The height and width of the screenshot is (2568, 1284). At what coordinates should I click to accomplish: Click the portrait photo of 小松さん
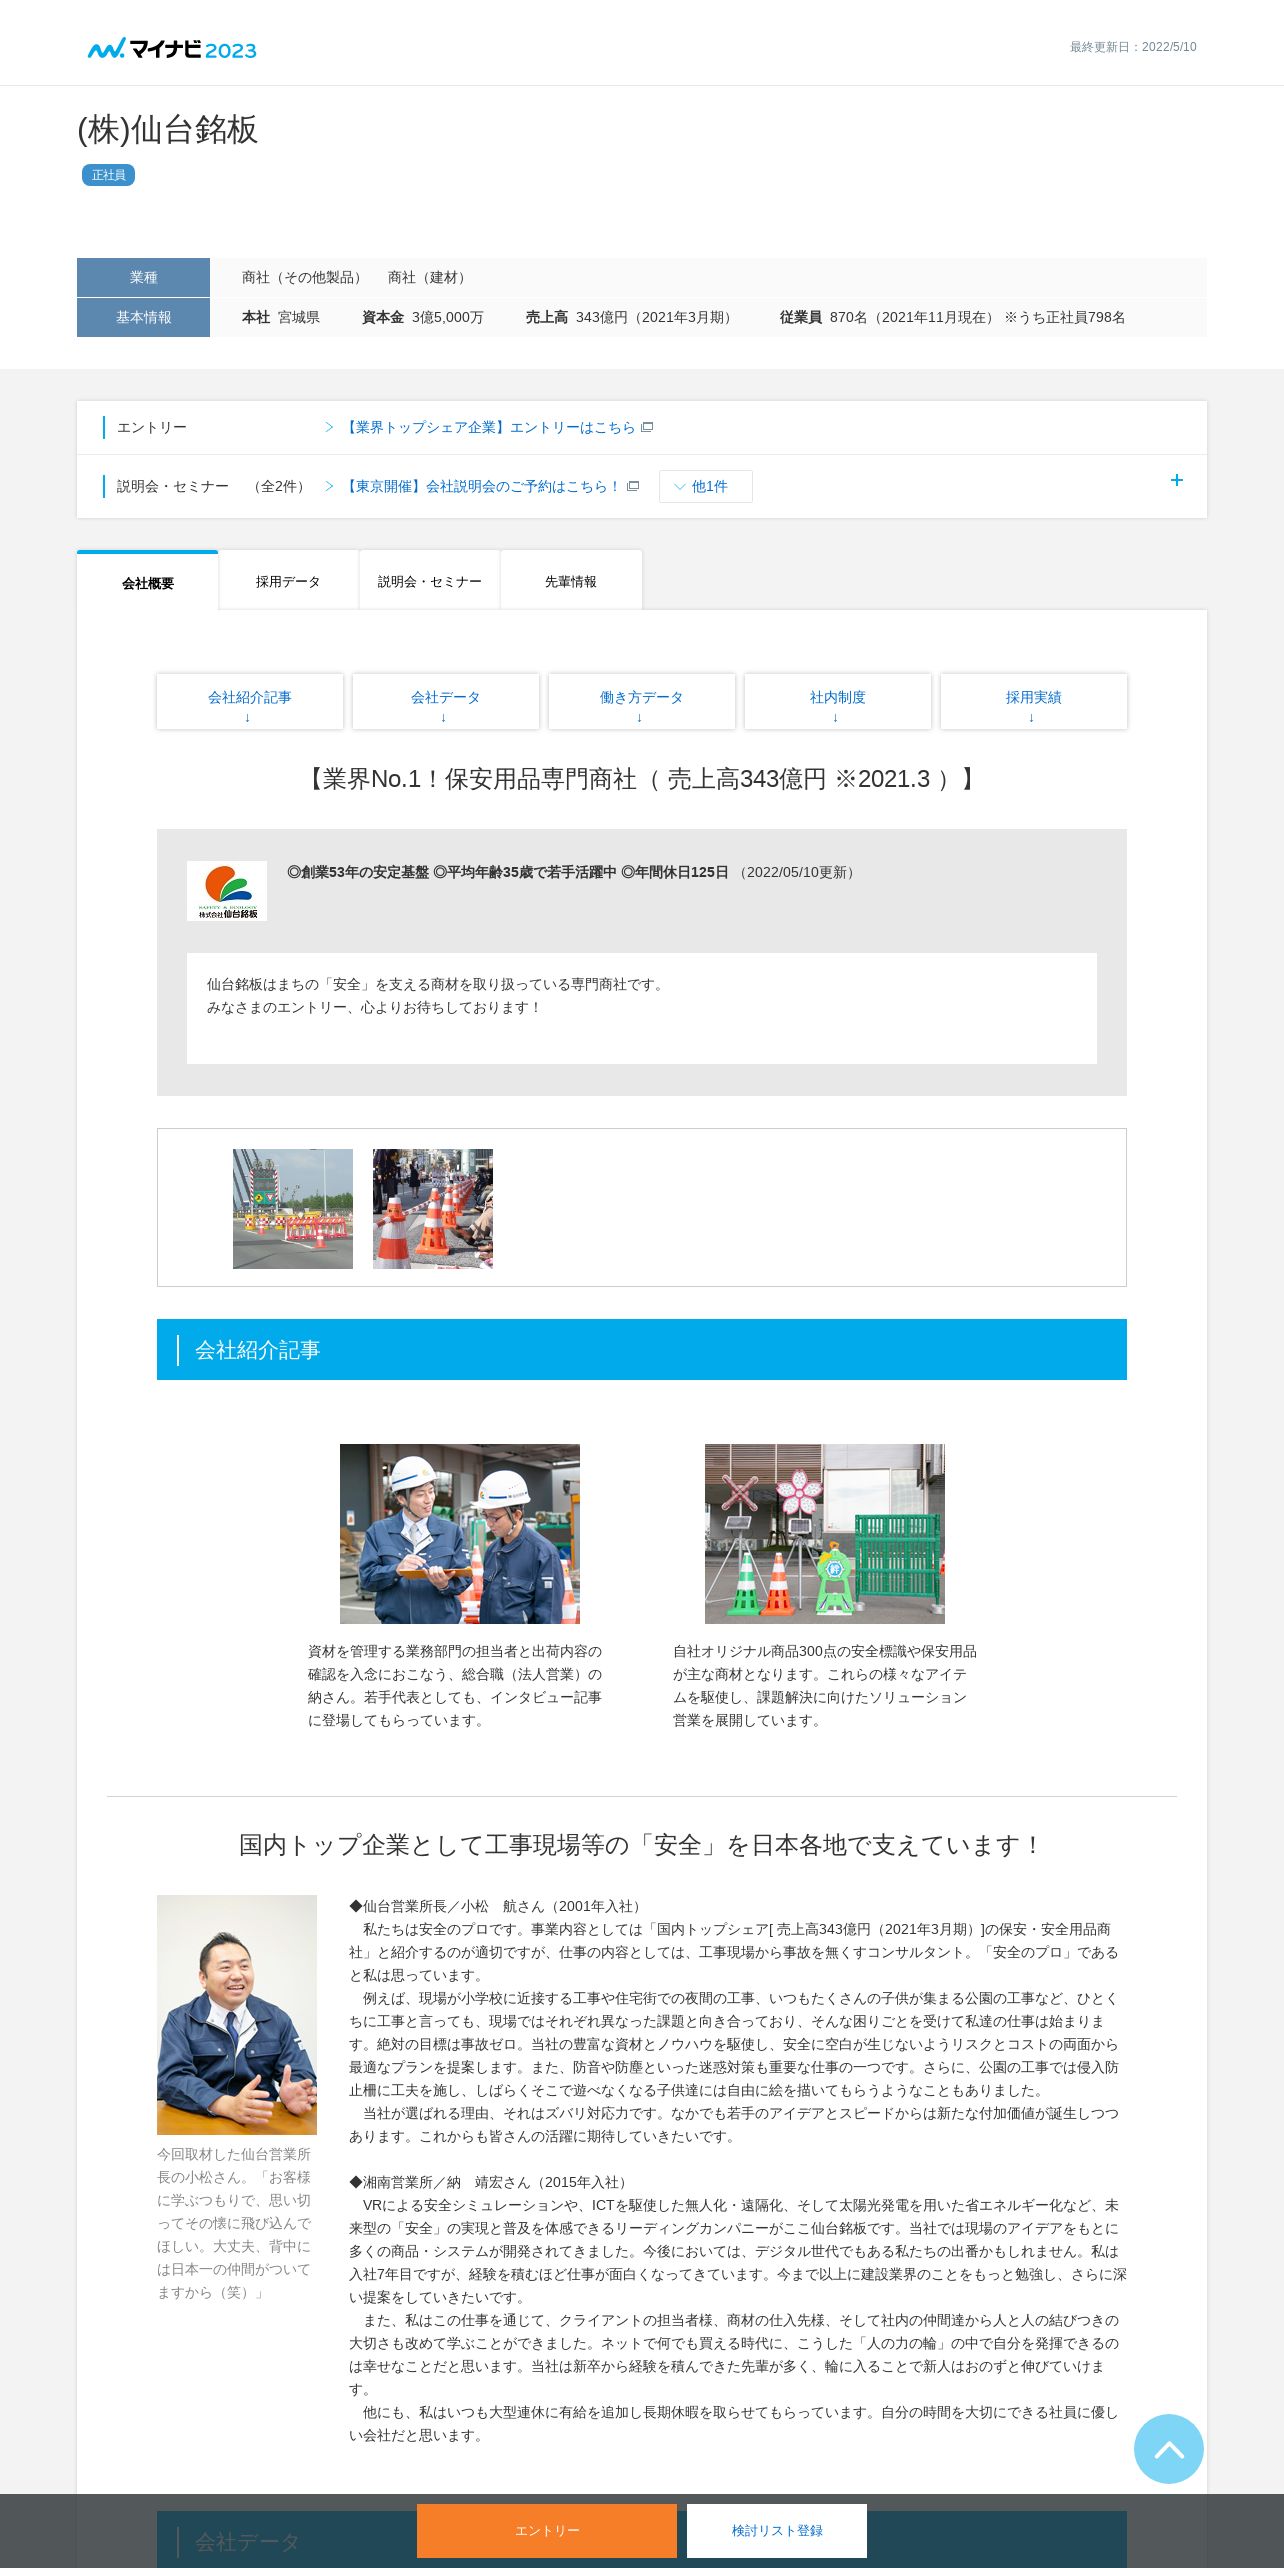[237, 2014]
